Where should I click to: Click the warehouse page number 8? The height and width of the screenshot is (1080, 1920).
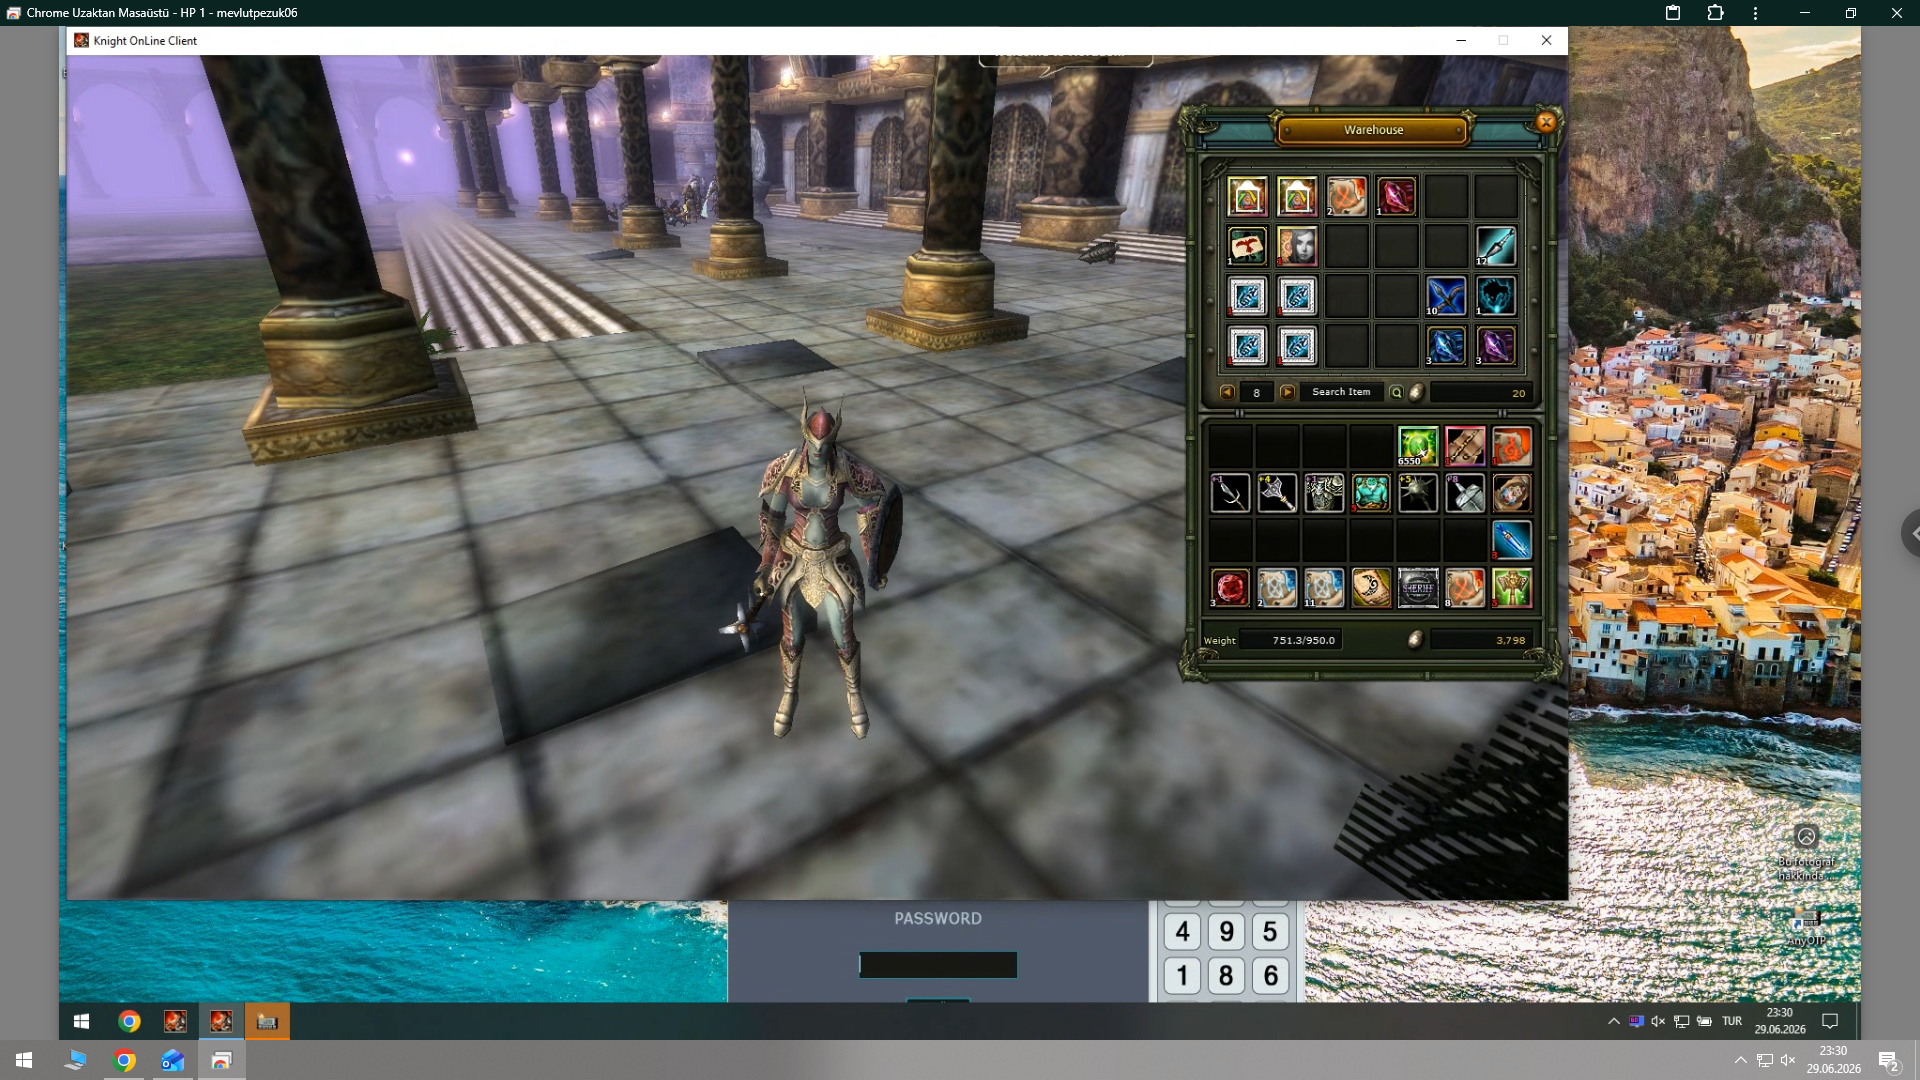(x=1257, y=393)
